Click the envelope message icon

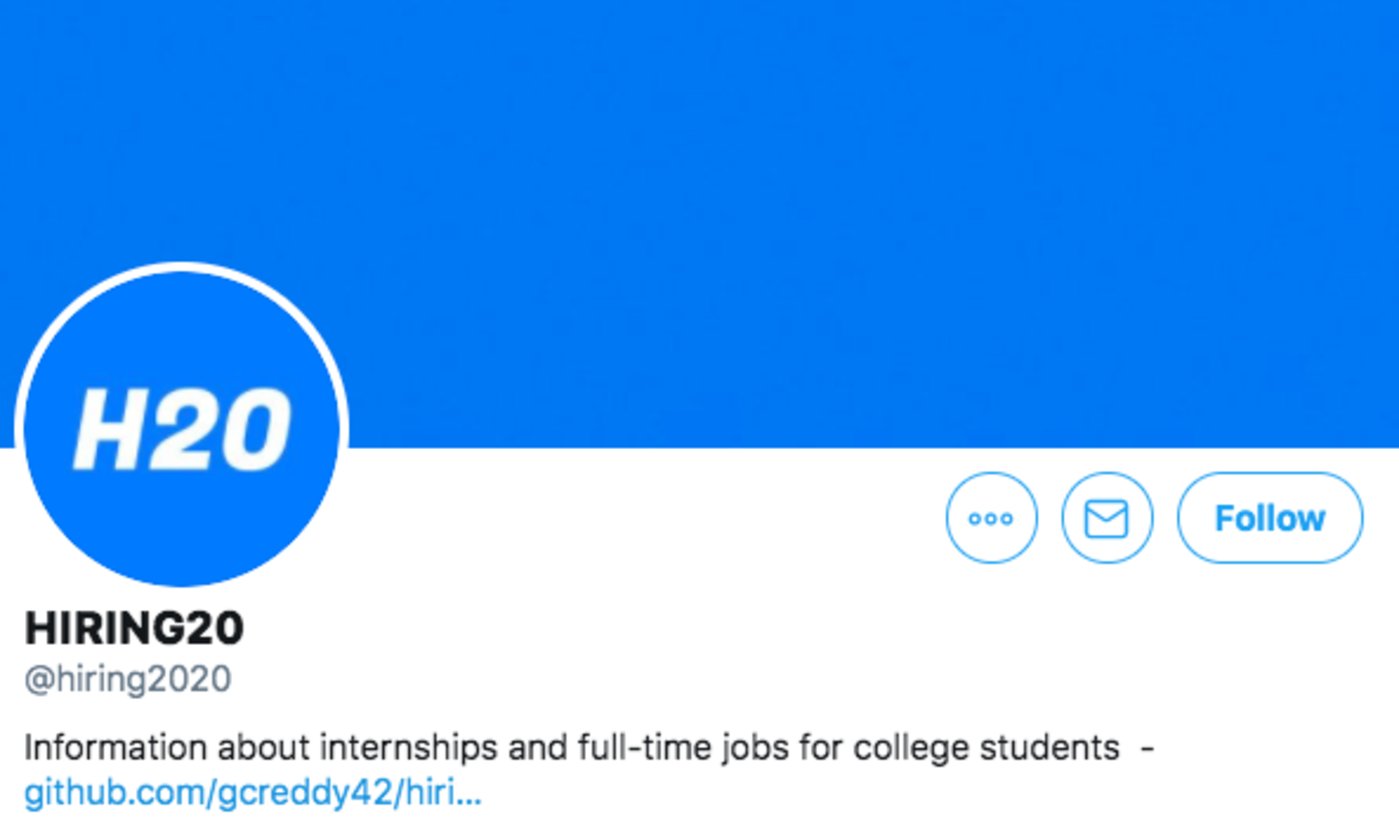[x=1107, y=518]
